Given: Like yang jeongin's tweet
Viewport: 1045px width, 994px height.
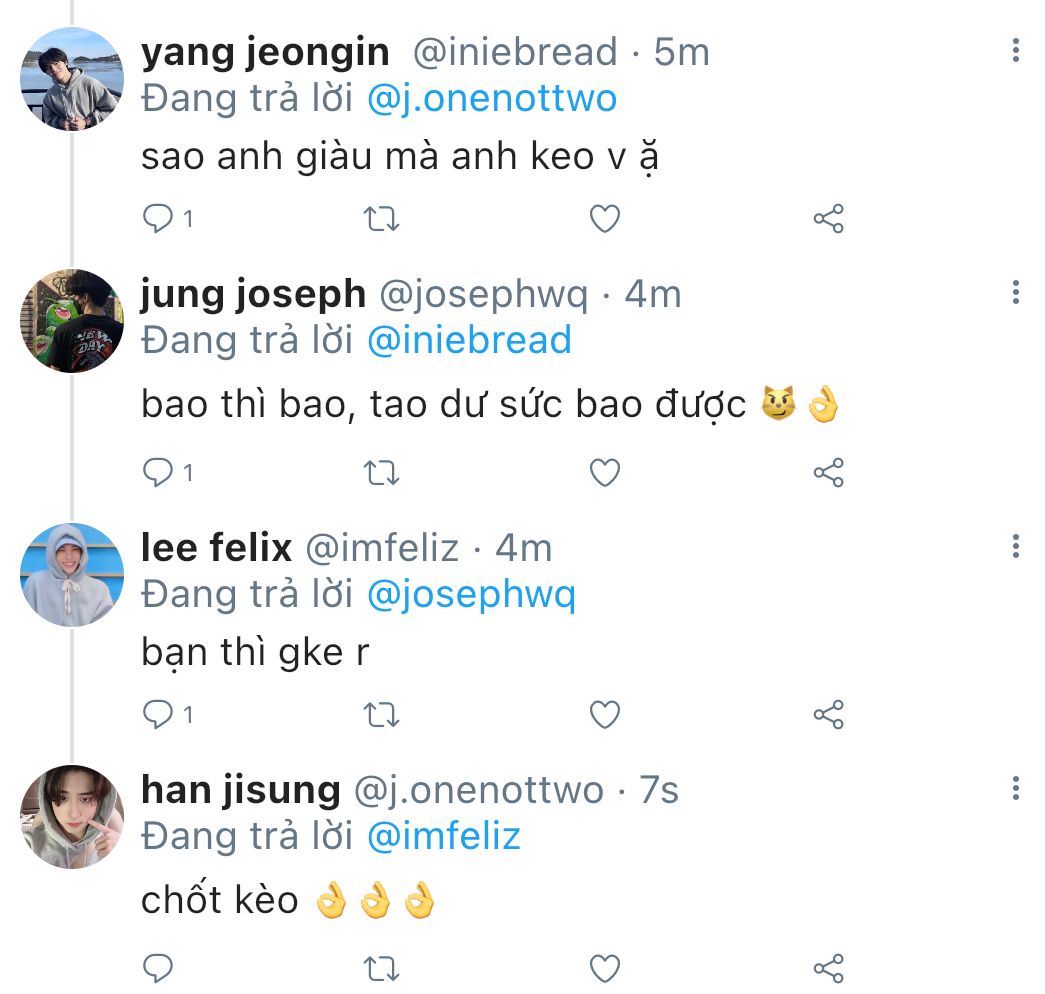Looking at the screenshot, I should [x=604, y=218].
